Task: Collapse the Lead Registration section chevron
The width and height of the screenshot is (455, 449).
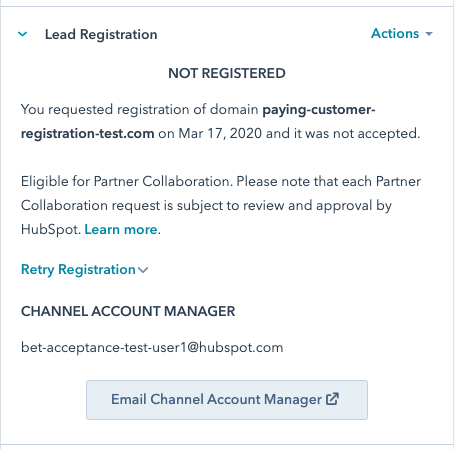Action: [22, 34]
